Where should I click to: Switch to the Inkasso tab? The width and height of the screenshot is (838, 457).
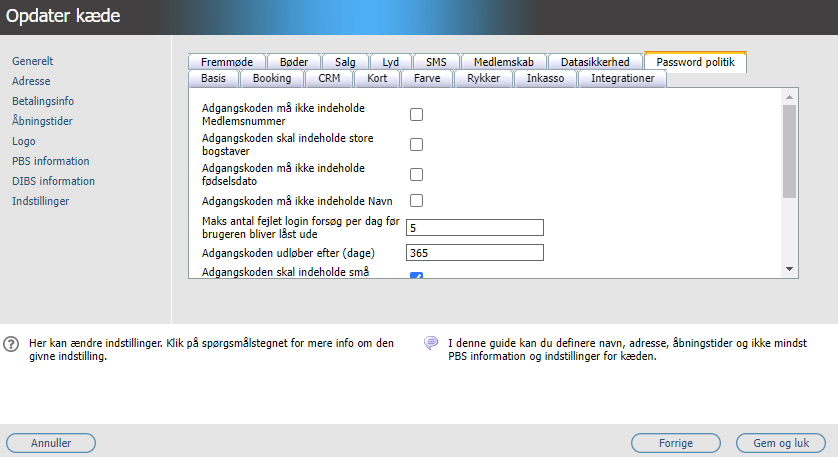coord(546,79)
